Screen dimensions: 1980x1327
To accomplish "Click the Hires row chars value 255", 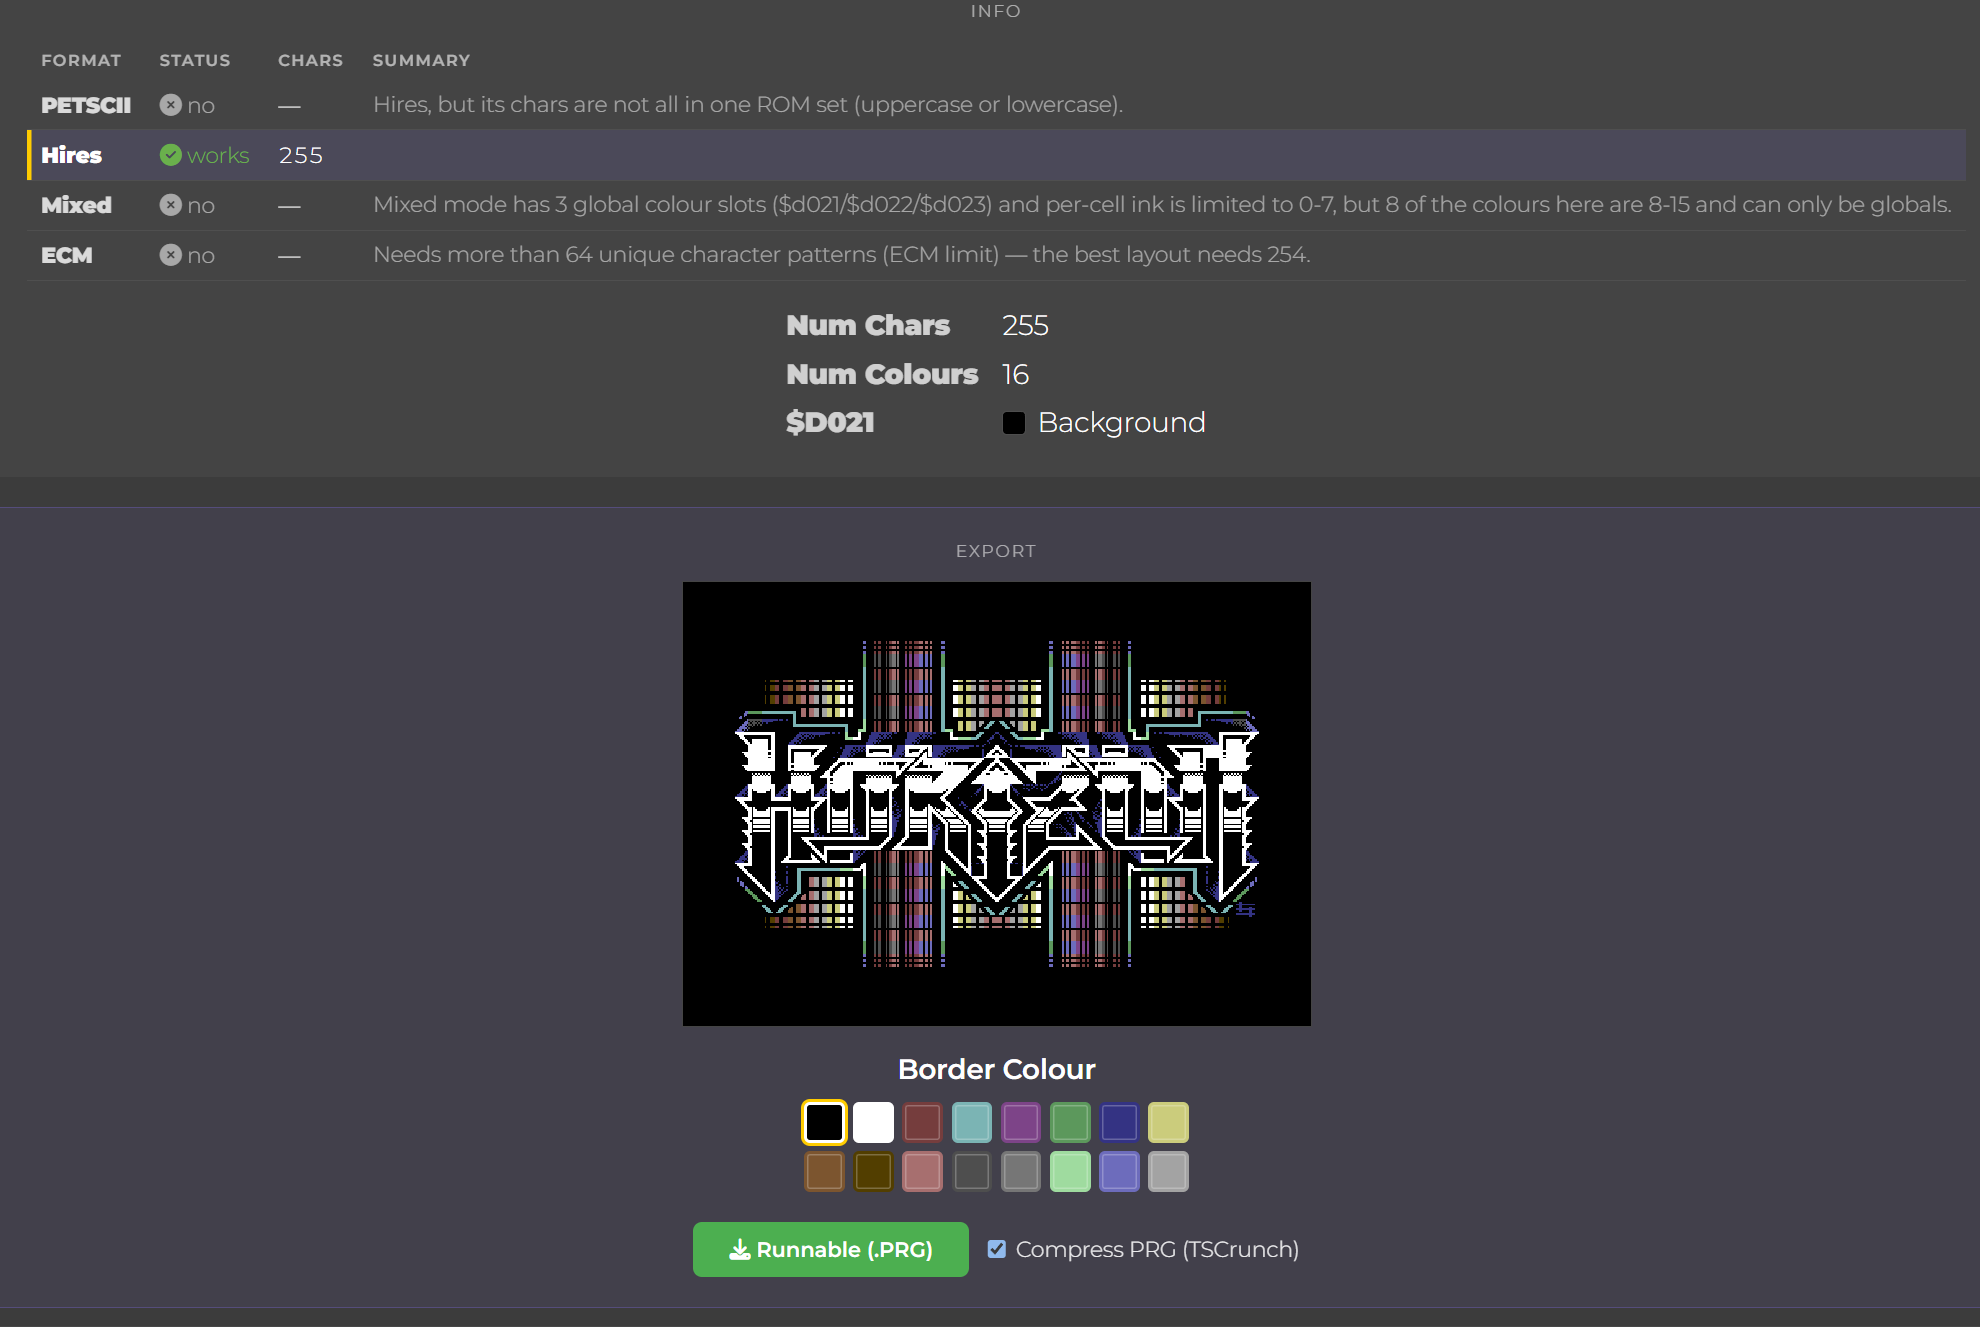I will tap(301, 155).
